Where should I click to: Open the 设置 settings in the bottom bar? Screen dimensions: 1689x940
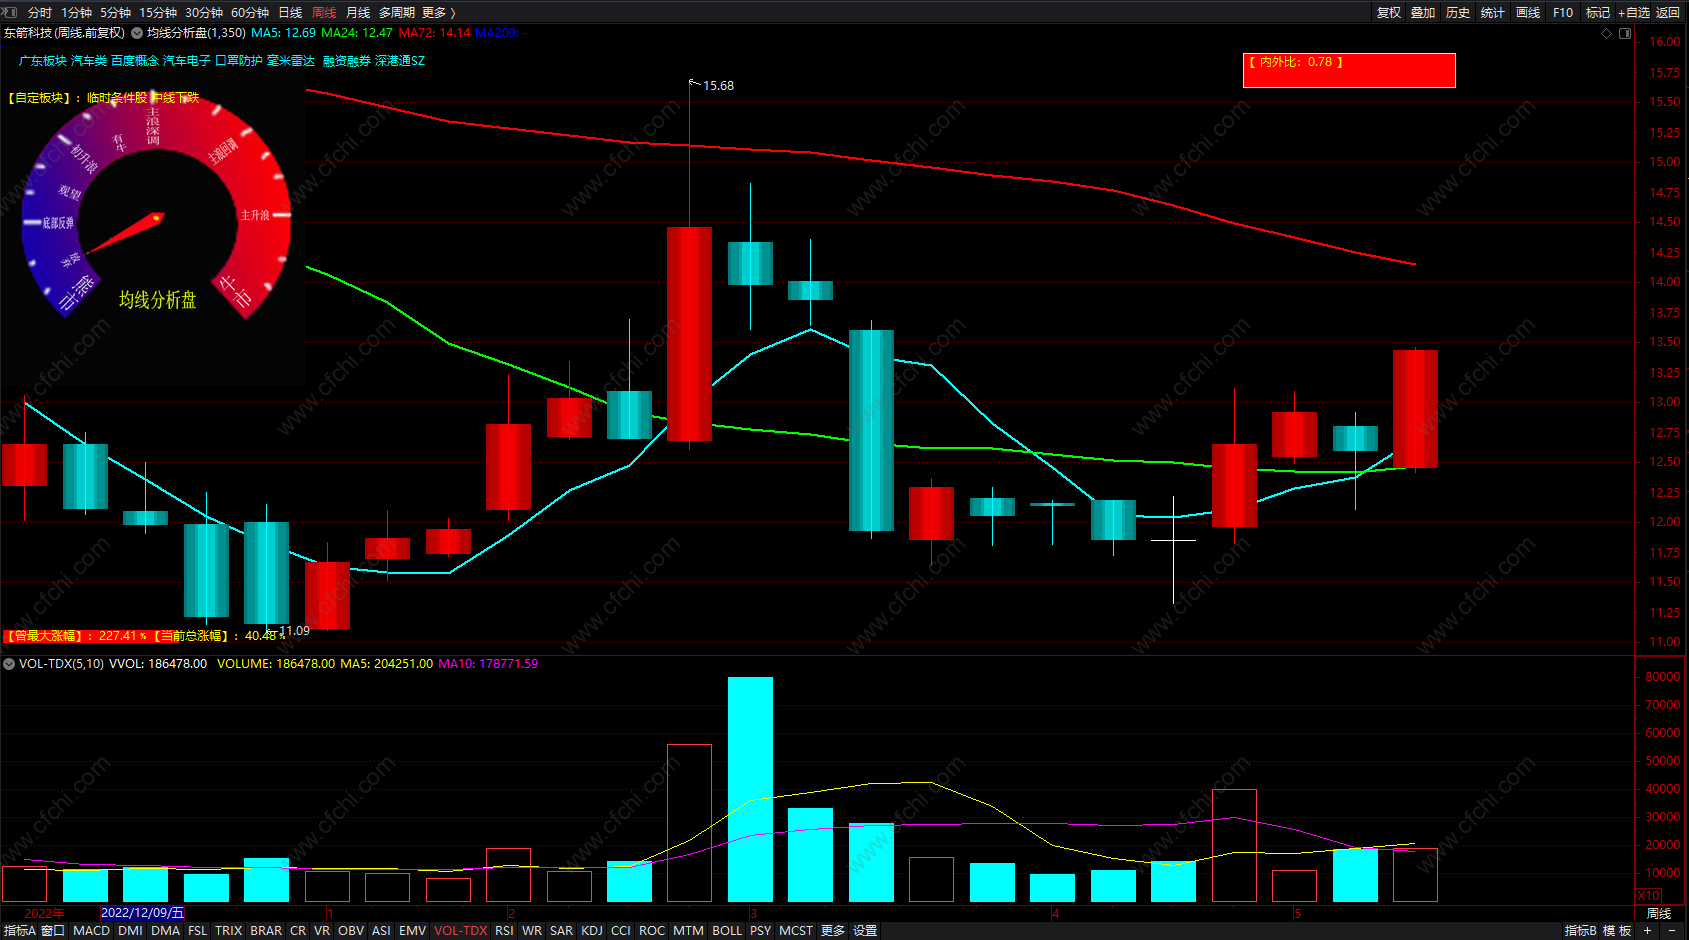(x=865, y=931)
